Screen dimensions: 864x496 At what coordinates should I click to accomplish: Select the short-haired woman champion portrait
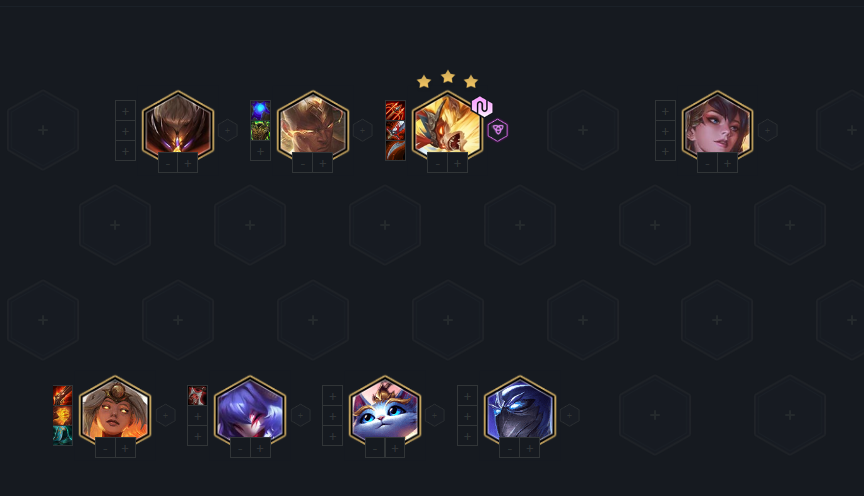pos(717,127)
